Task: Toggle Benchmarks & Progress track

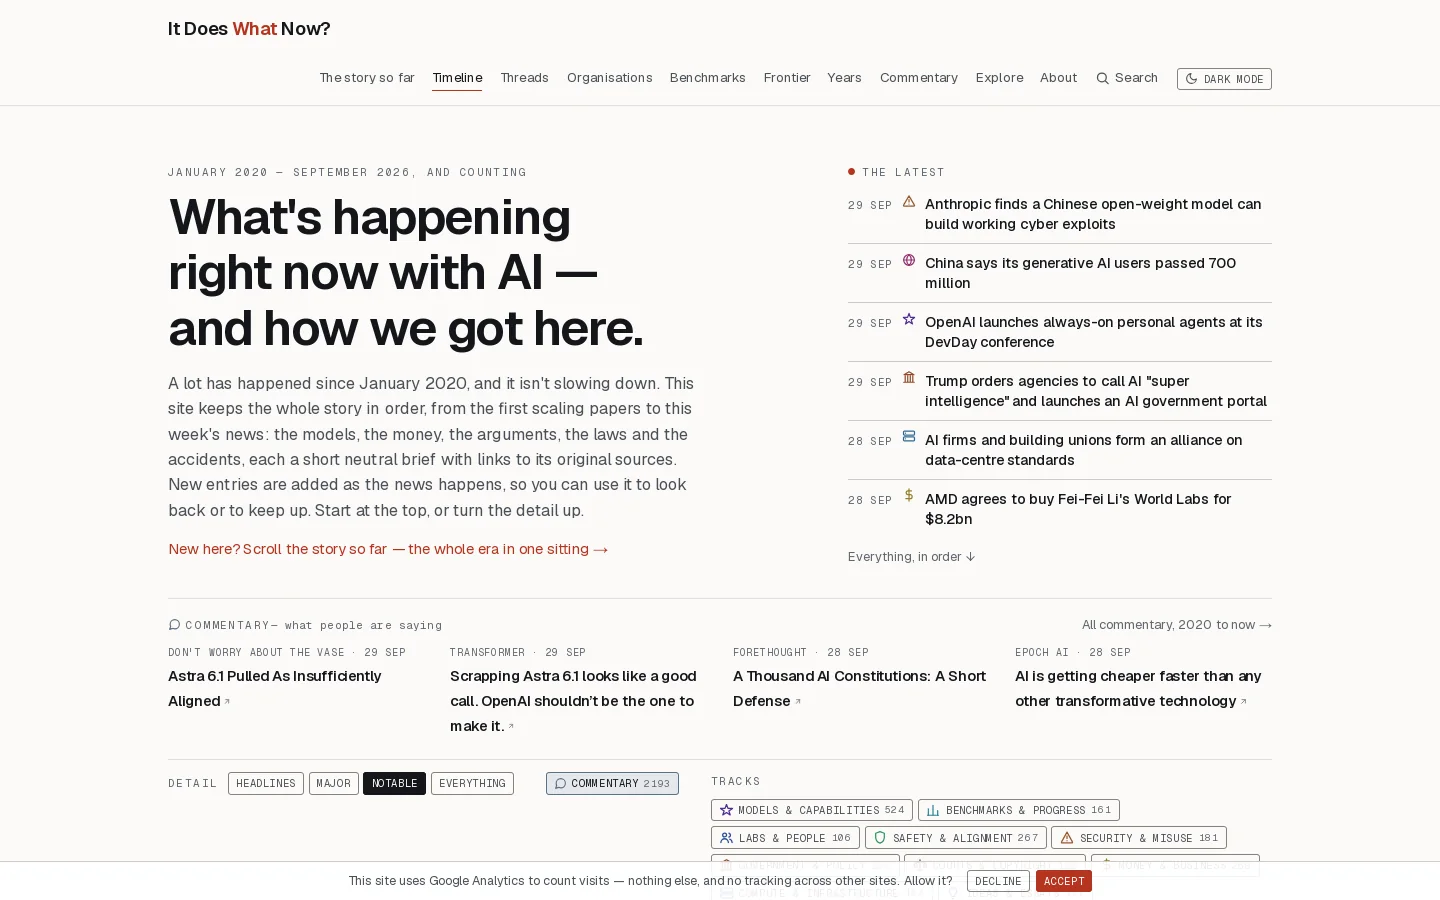Action: [x=1019, y=810]
